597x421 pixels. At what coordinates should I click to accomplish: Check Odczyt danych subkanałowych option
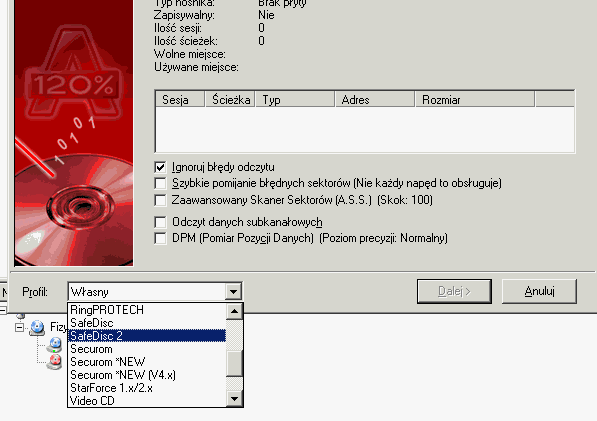(x=160, y=222)
